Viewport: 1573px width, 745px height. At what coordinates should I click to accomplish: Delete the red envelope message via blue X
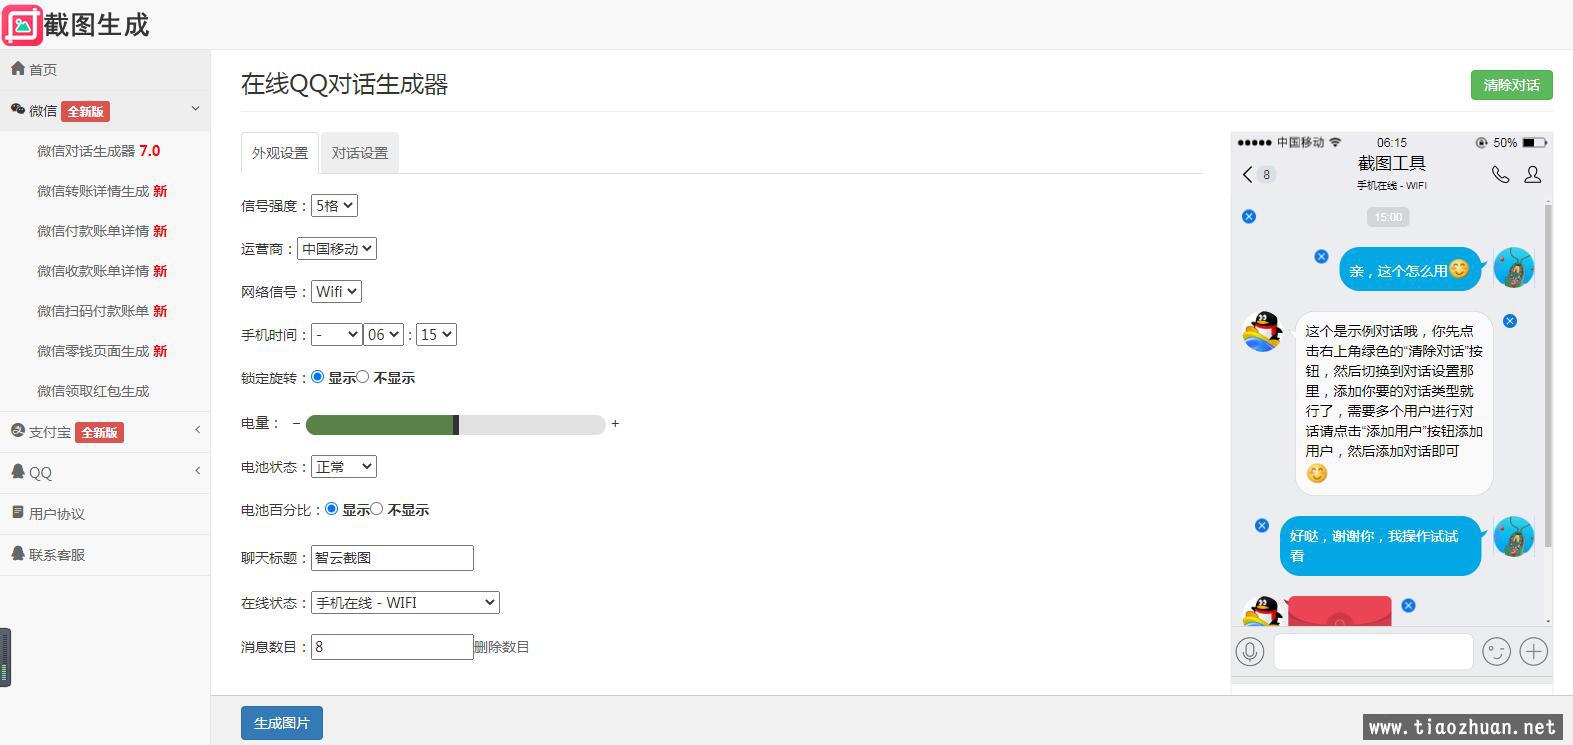coord(1408,605)
